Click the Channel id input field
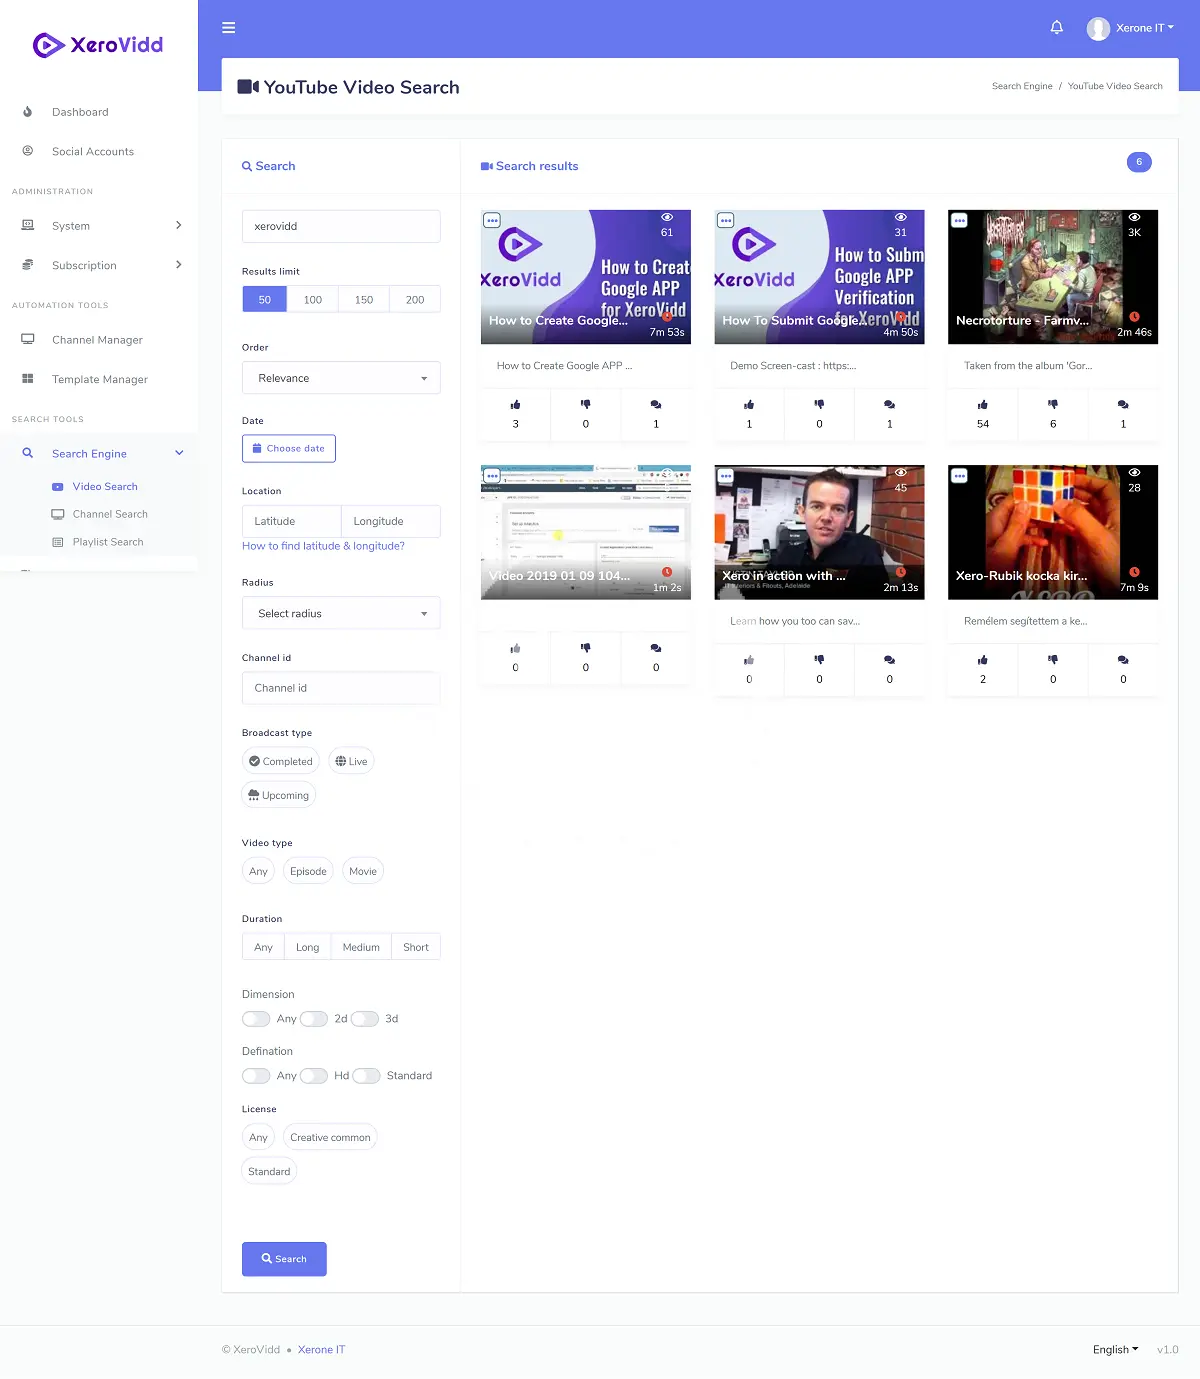Screen dimensions: 1200x1379 [x=341, y=688]
